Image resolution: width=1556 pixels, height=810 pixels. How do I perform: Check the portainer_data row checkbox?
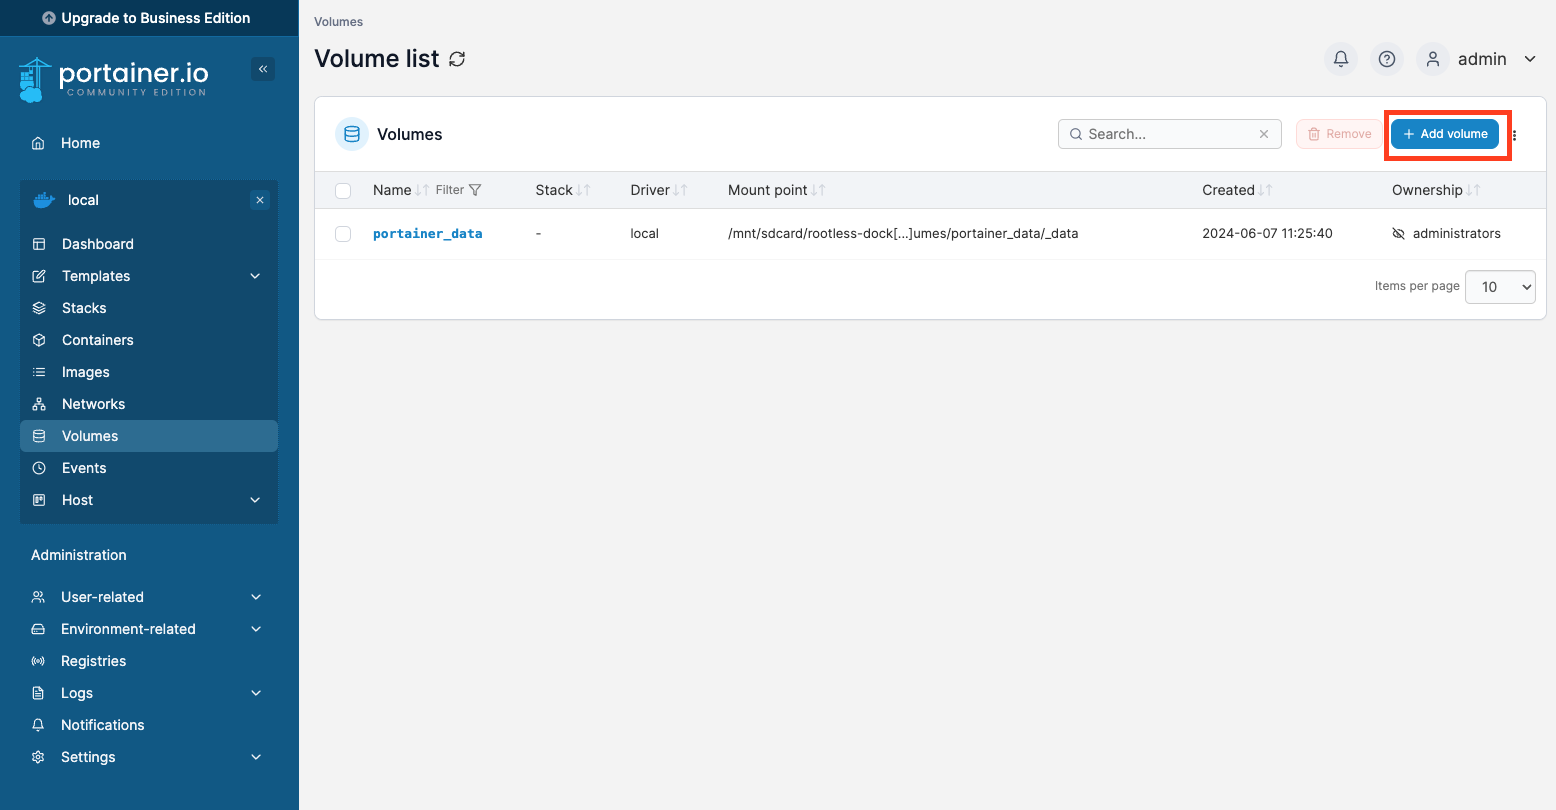(x=343, y=234)
